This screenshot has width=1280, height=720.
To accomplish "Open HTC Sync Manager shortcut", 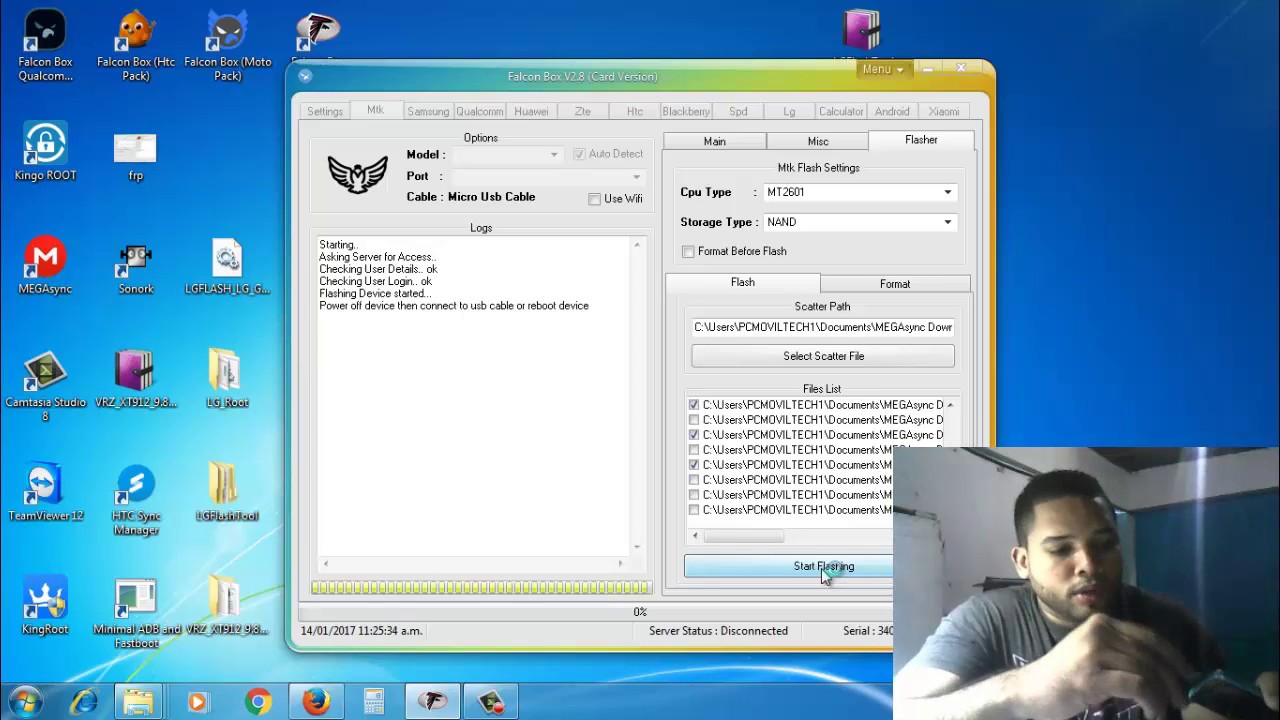I will tap(136, 499).
